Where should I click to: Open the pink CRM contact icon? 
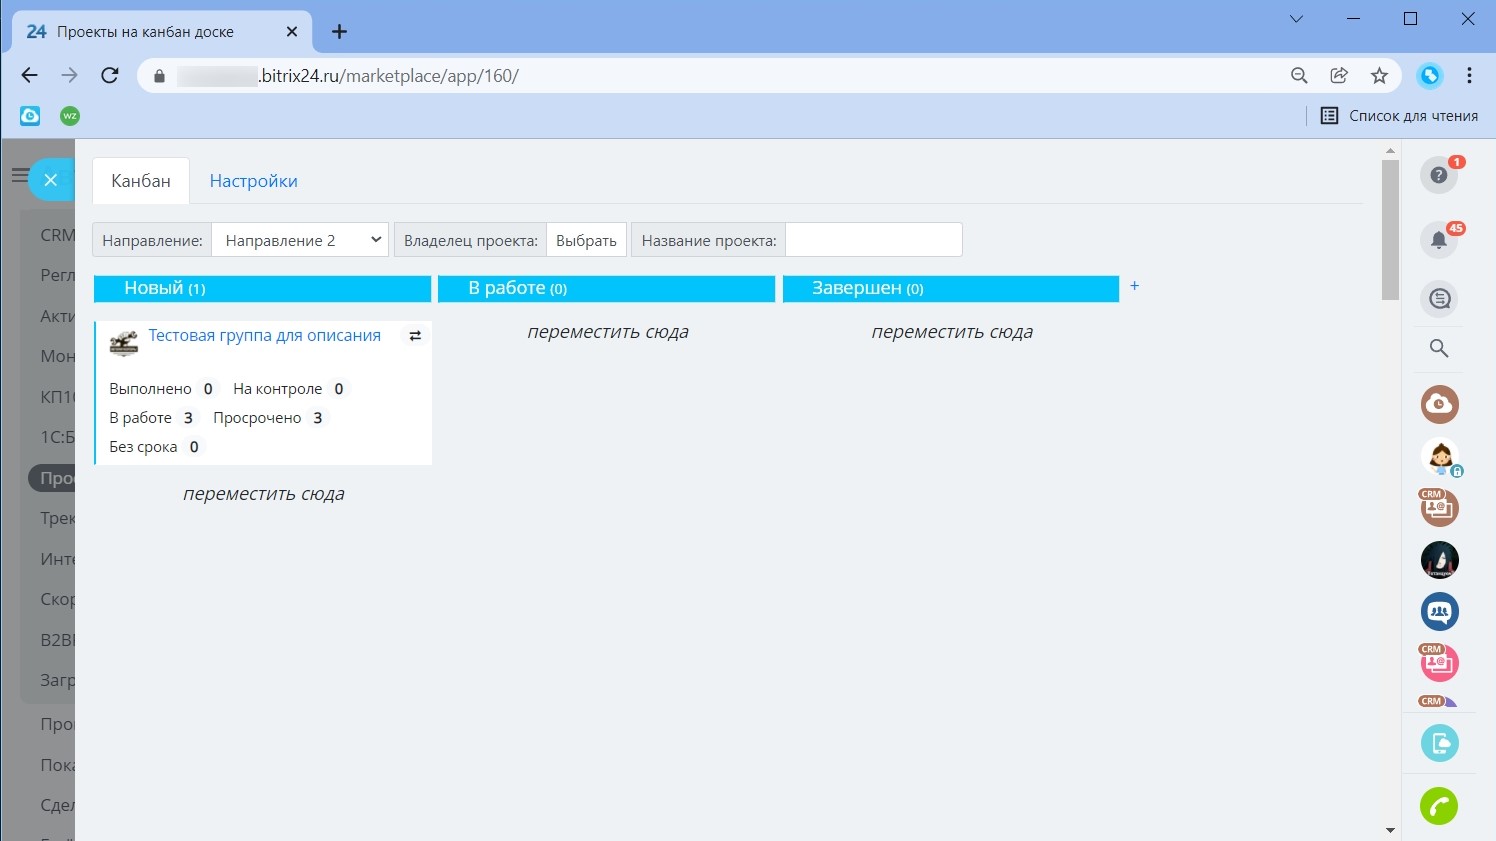[x=1440, y=663]
